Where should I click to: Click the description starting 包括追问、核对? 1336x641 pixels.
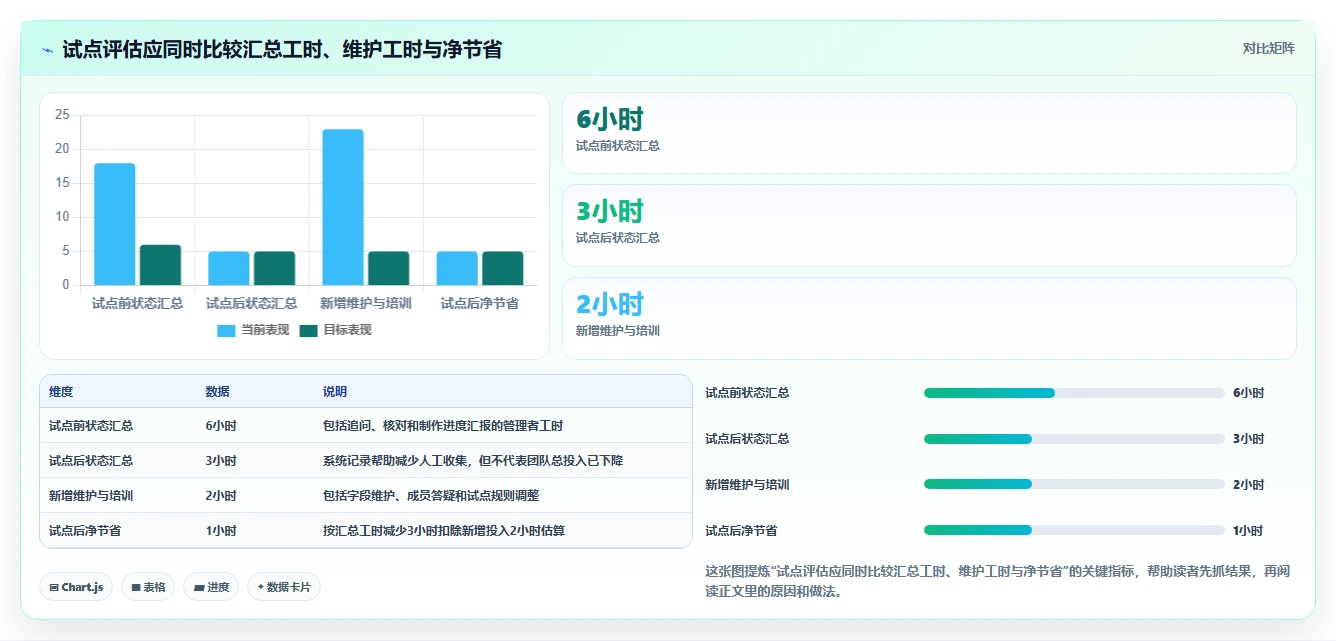coord(443,426)
